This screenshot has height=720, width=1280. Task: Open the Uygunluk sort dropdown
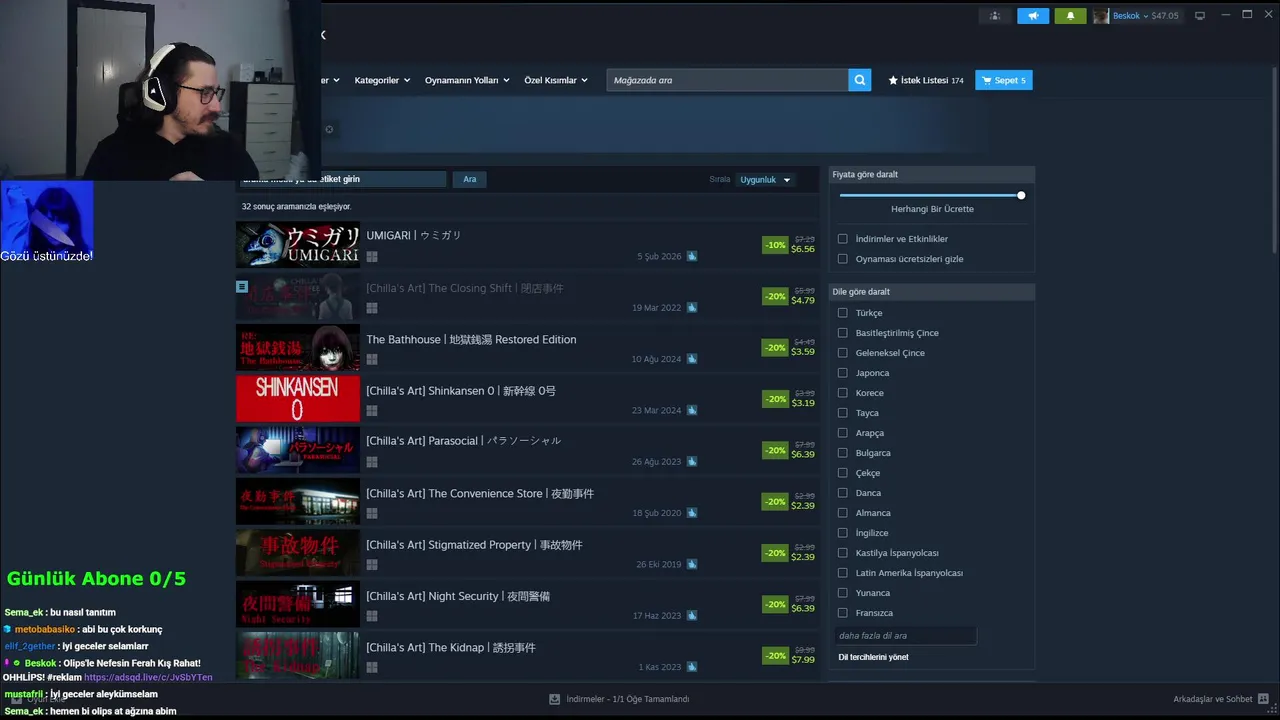[765, 180]
